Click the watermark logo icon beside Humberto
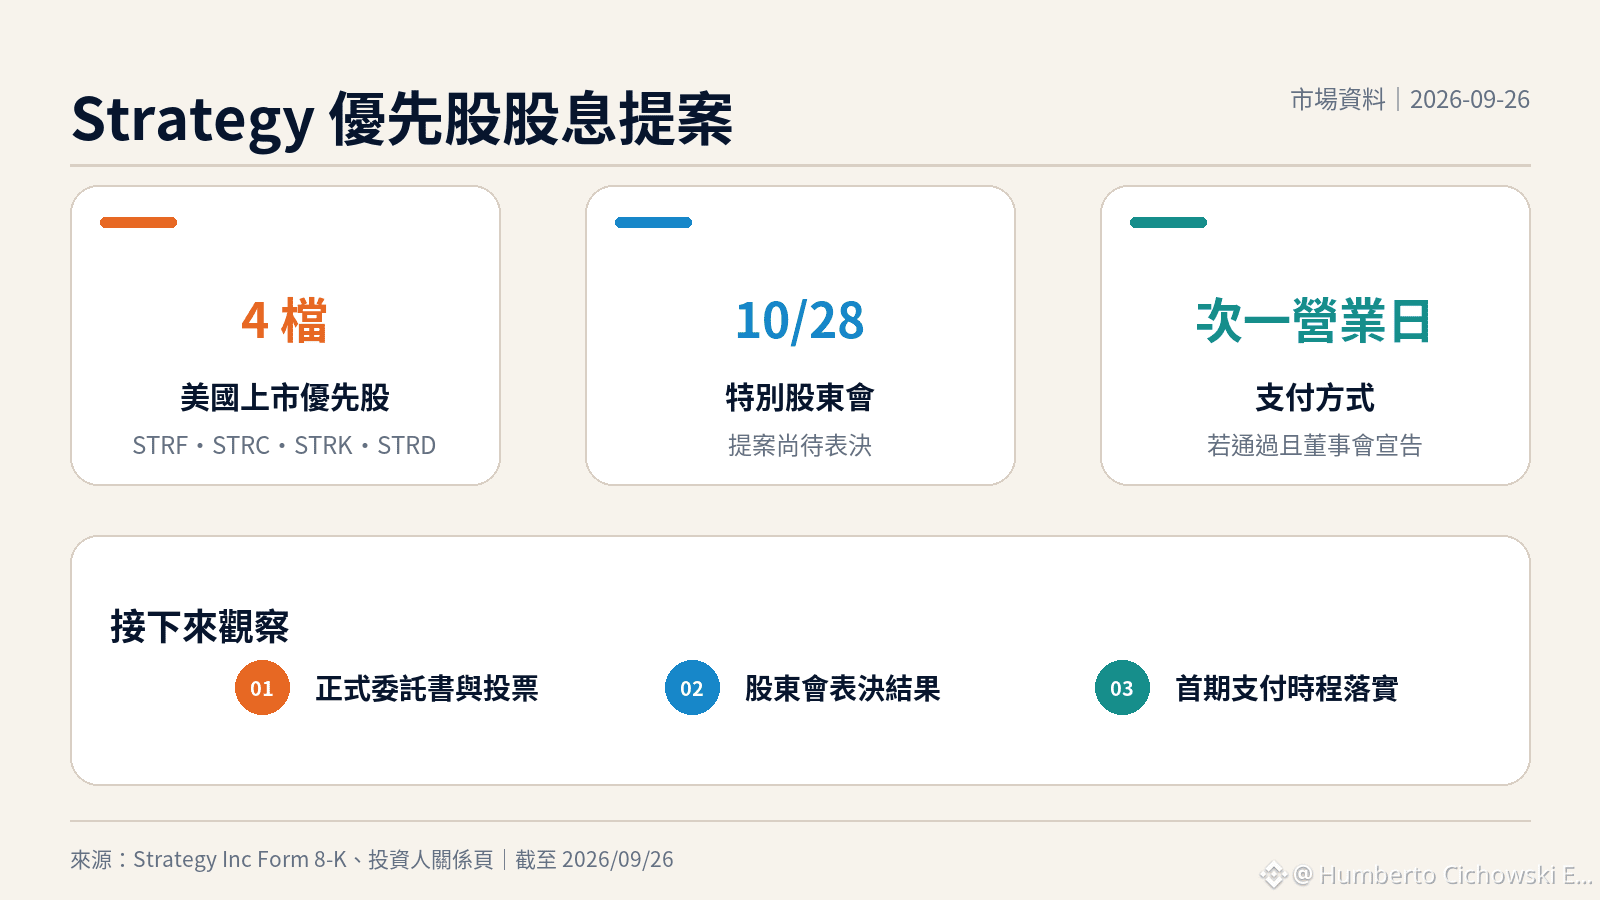 pos(1273,876)
